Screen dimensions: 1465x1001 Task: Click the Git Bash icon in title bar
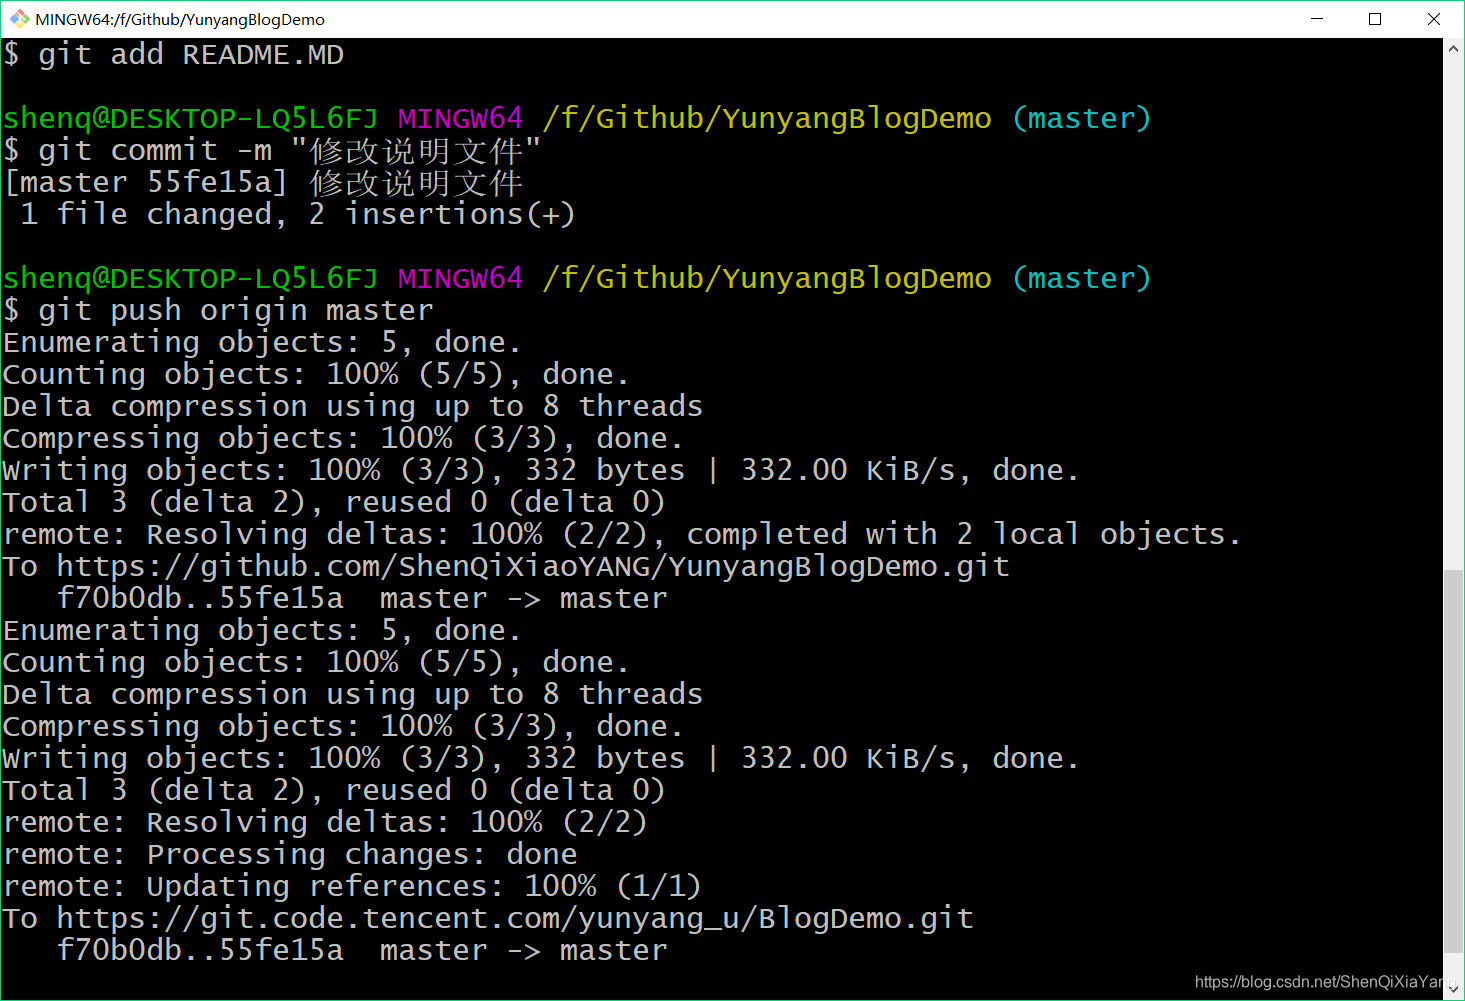pyautogui.click(x=19, y=19)
